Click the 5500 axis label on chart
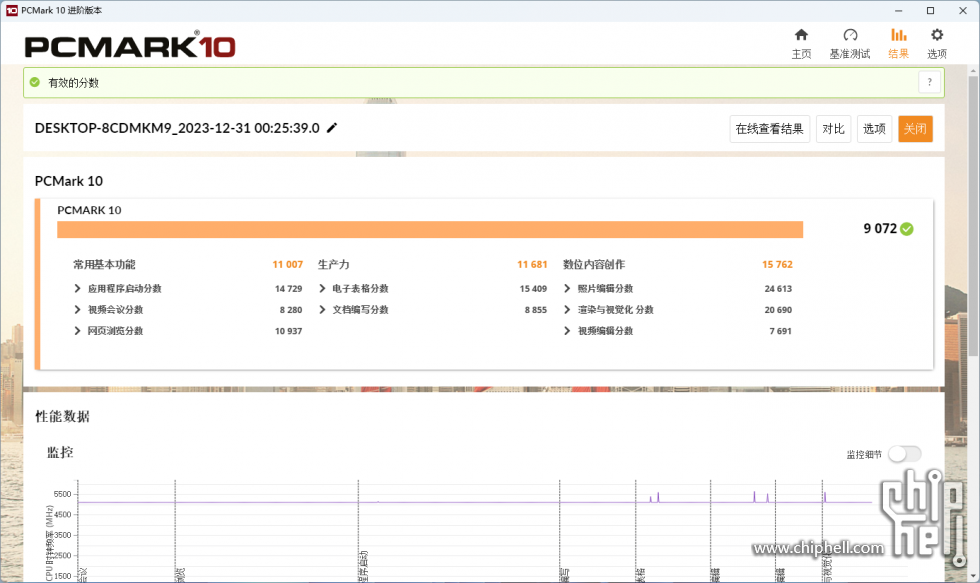 pos(62,494)
